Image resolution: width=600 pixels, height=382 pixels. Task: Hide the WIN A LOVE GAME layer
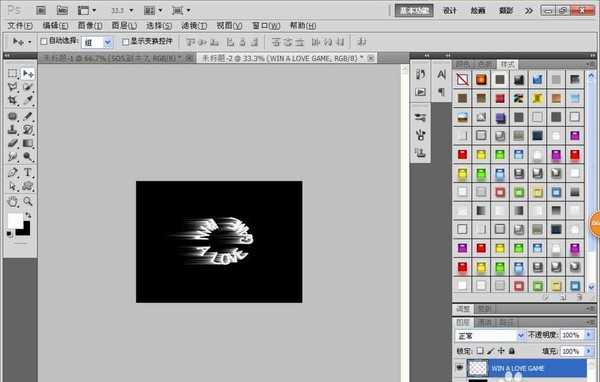460,368
